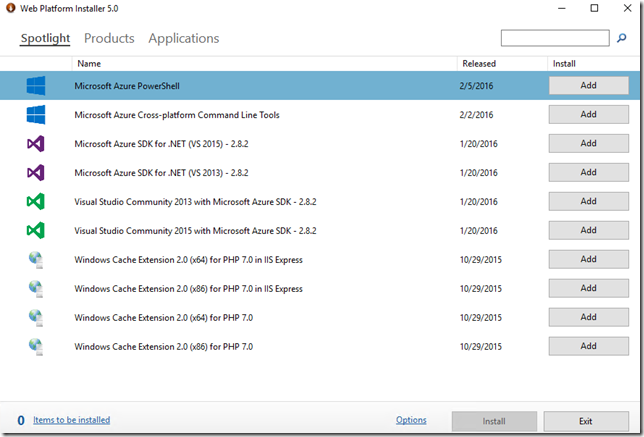644x437 pixels.
Task: Open the Items to be installed link
Action: point(71,420)
